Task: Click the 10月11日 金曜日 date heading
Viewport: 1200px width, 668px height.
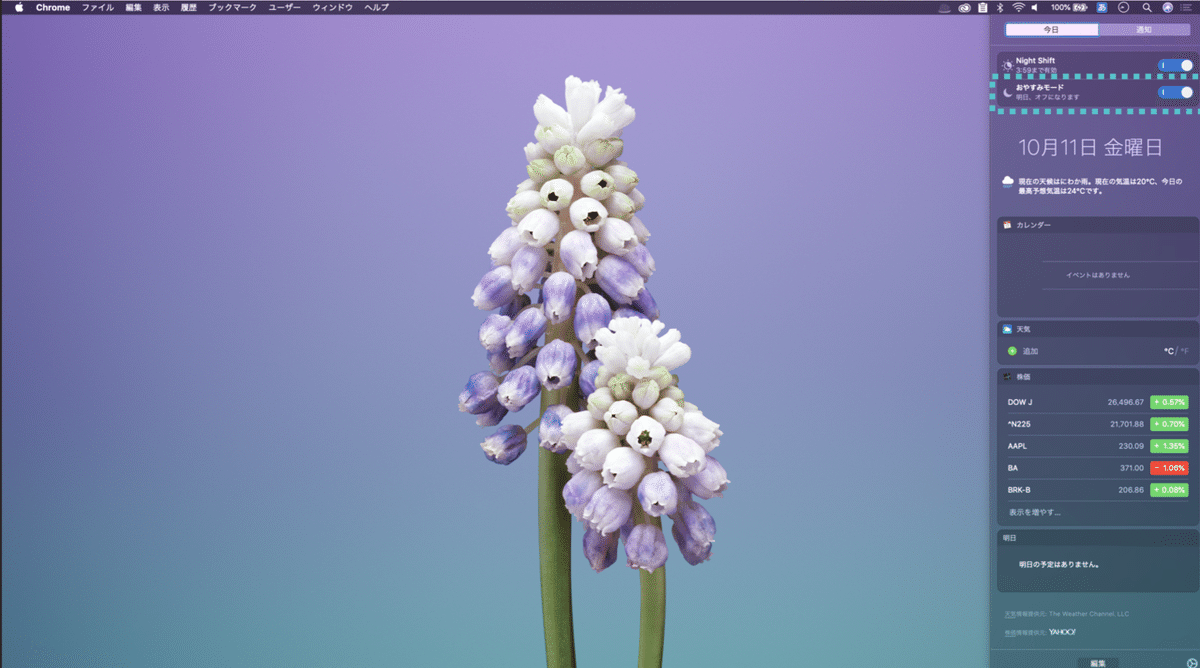Action: pyautogui.click(x=1090, y=148)
